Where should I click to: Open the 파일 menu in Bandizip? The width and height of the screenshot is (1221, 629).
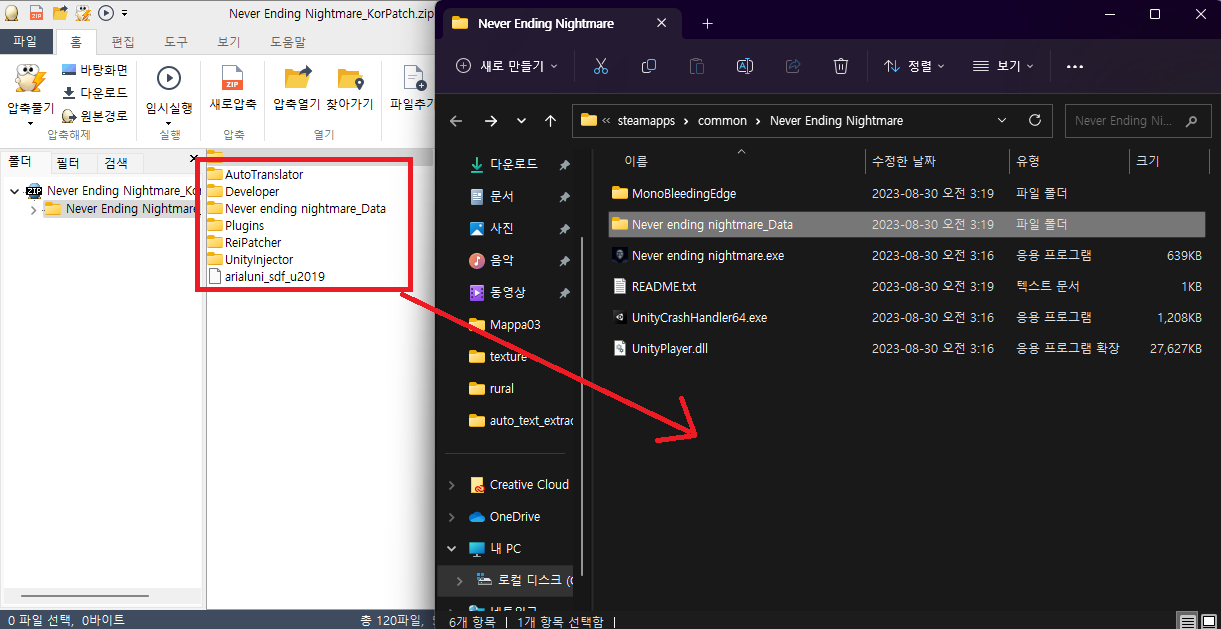(x=24, y=42)
